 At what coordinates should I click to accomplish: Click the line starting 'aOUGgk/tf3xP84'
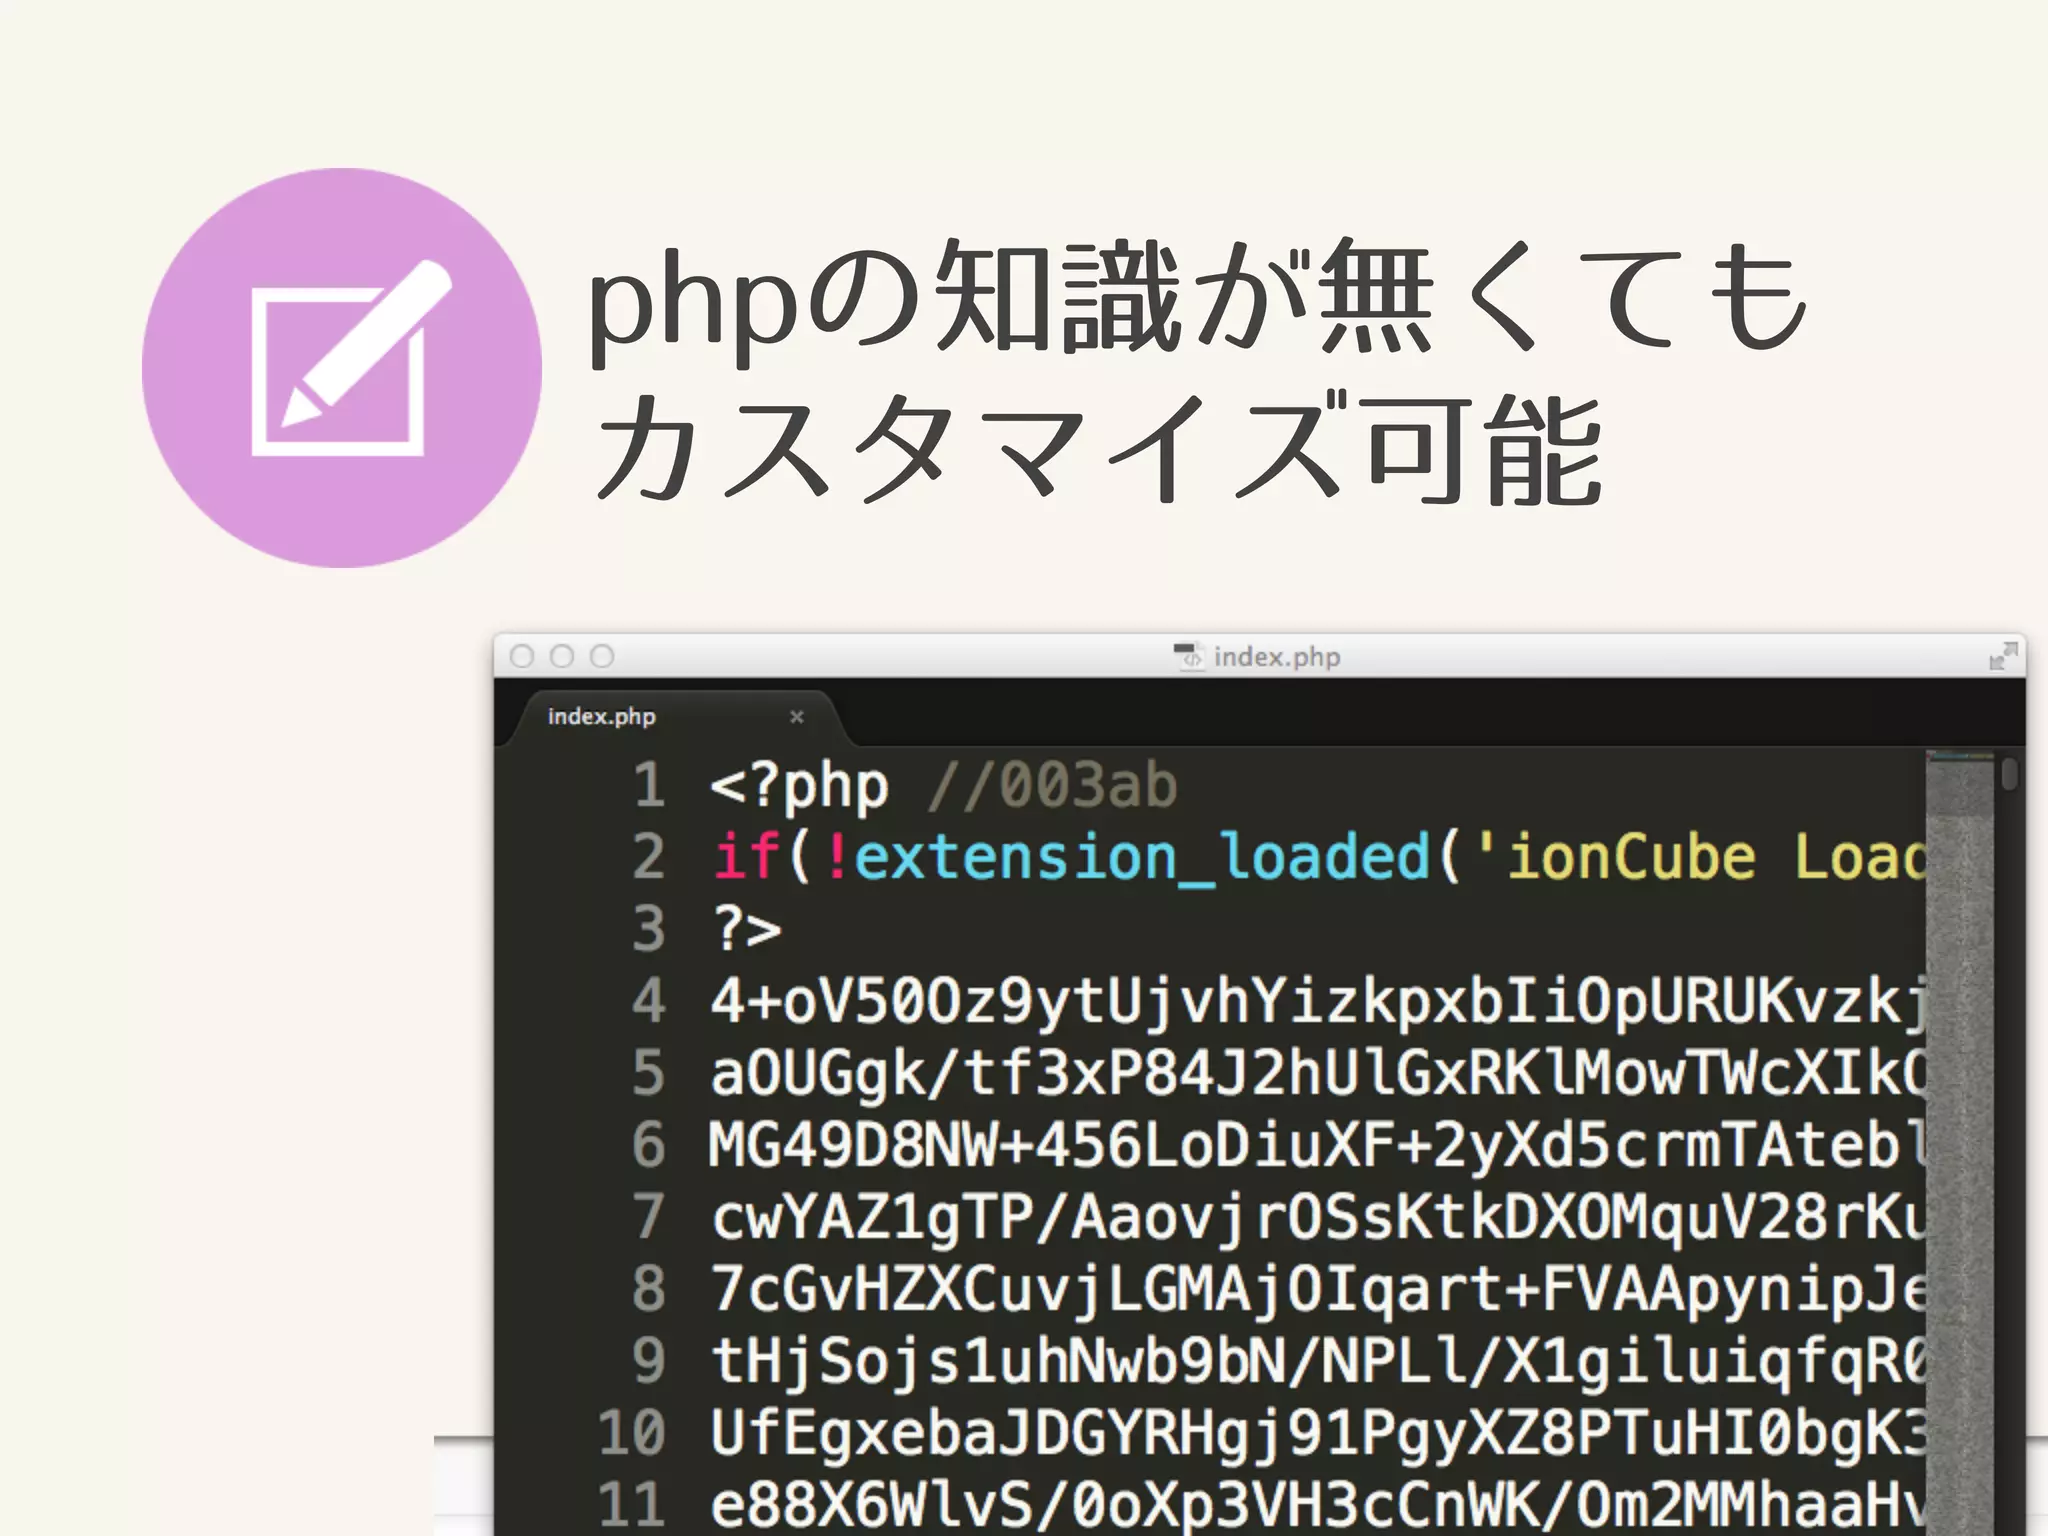(x=1317, y=1075)
